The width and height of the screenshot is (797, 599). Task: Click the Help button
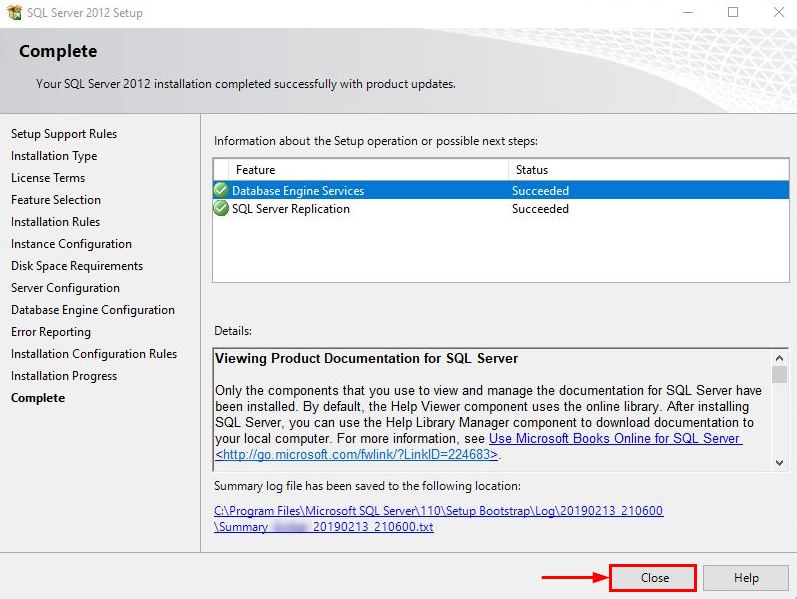click(x=746, y=578)
